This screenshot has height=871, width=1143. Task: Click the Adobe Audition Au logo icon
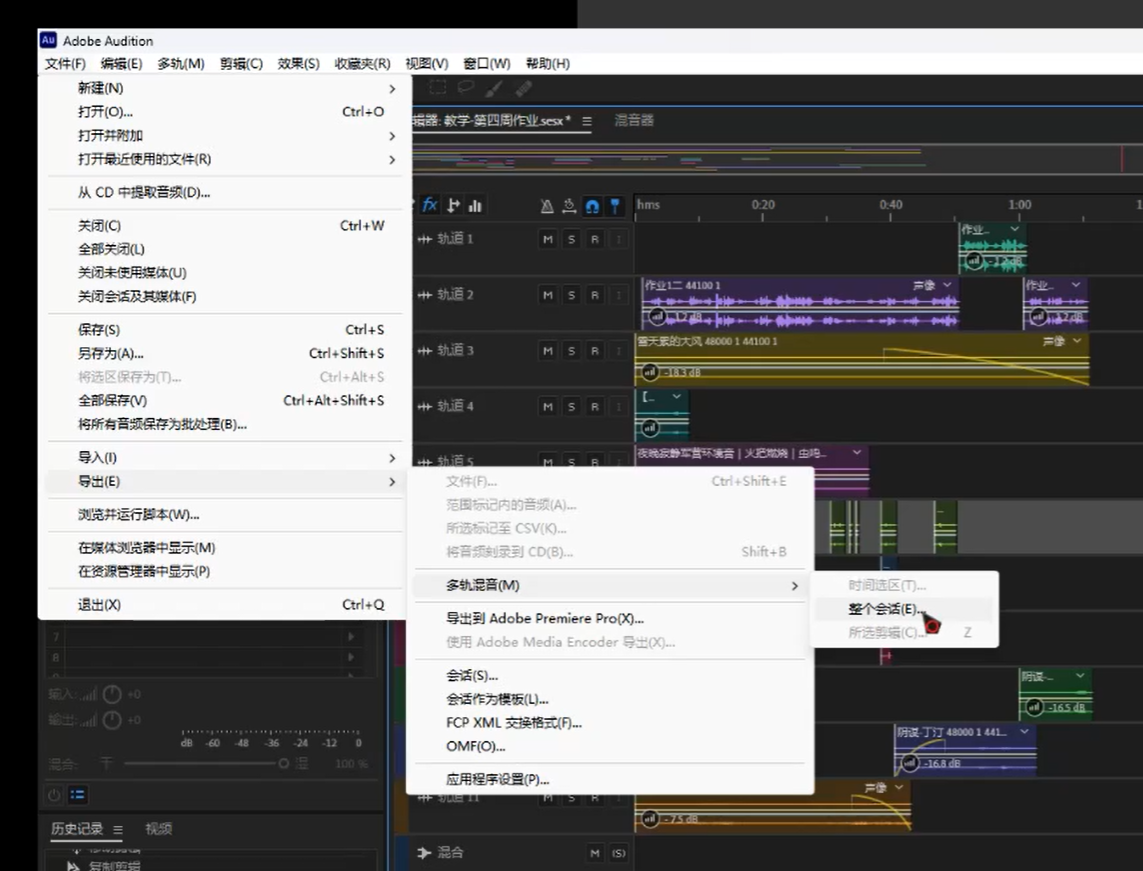click(48, 40)
